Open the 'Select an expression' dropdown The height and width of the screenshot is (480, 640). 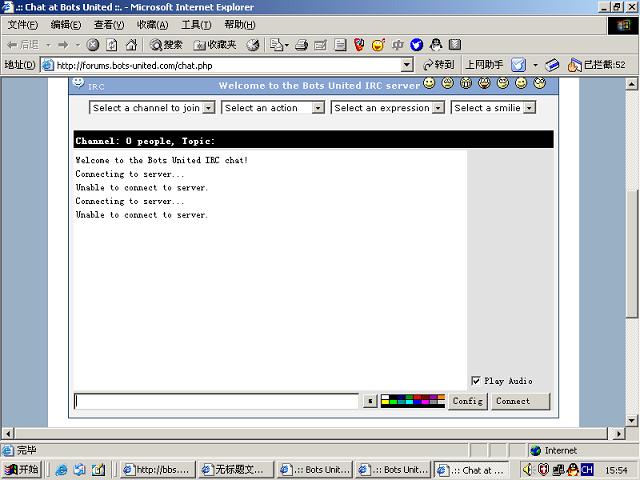[438, 108]
